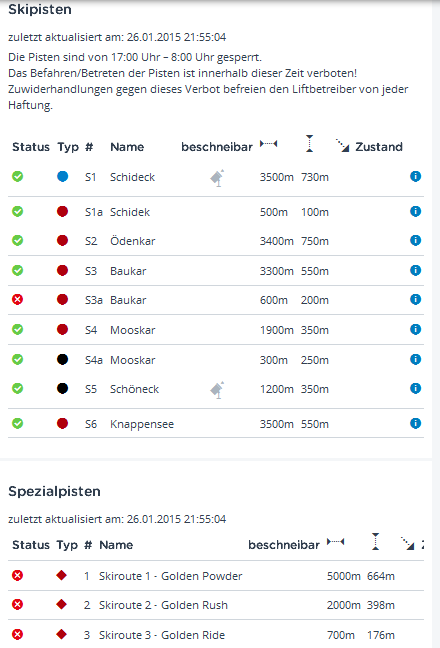The height and width of the screenshot is (648, 440).
Task: Select Zustand column header
Action: 379,147
